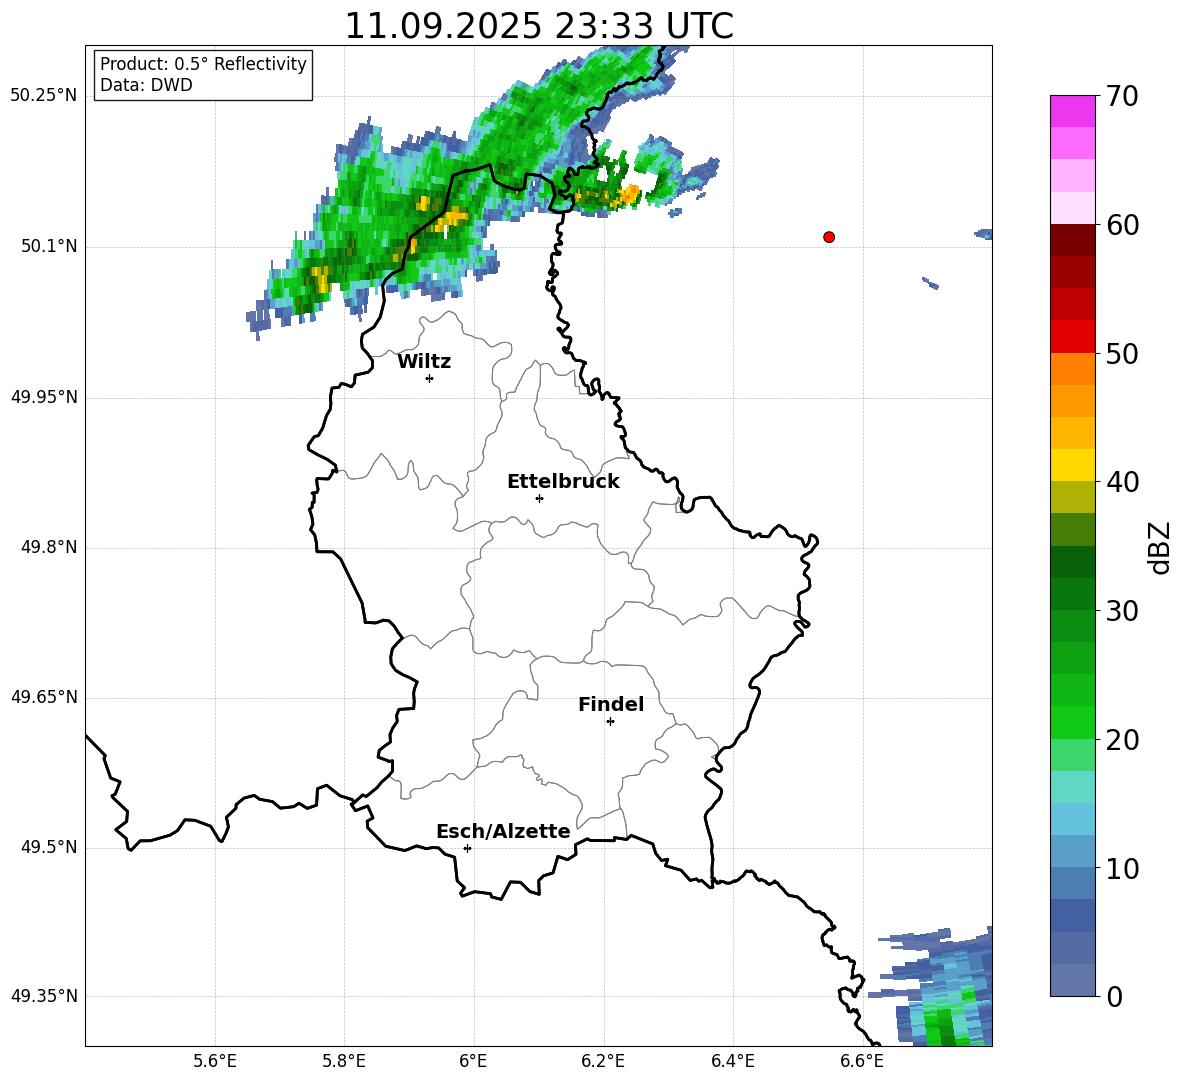Click the 6.2°E longitude label

coord(603,1061)
